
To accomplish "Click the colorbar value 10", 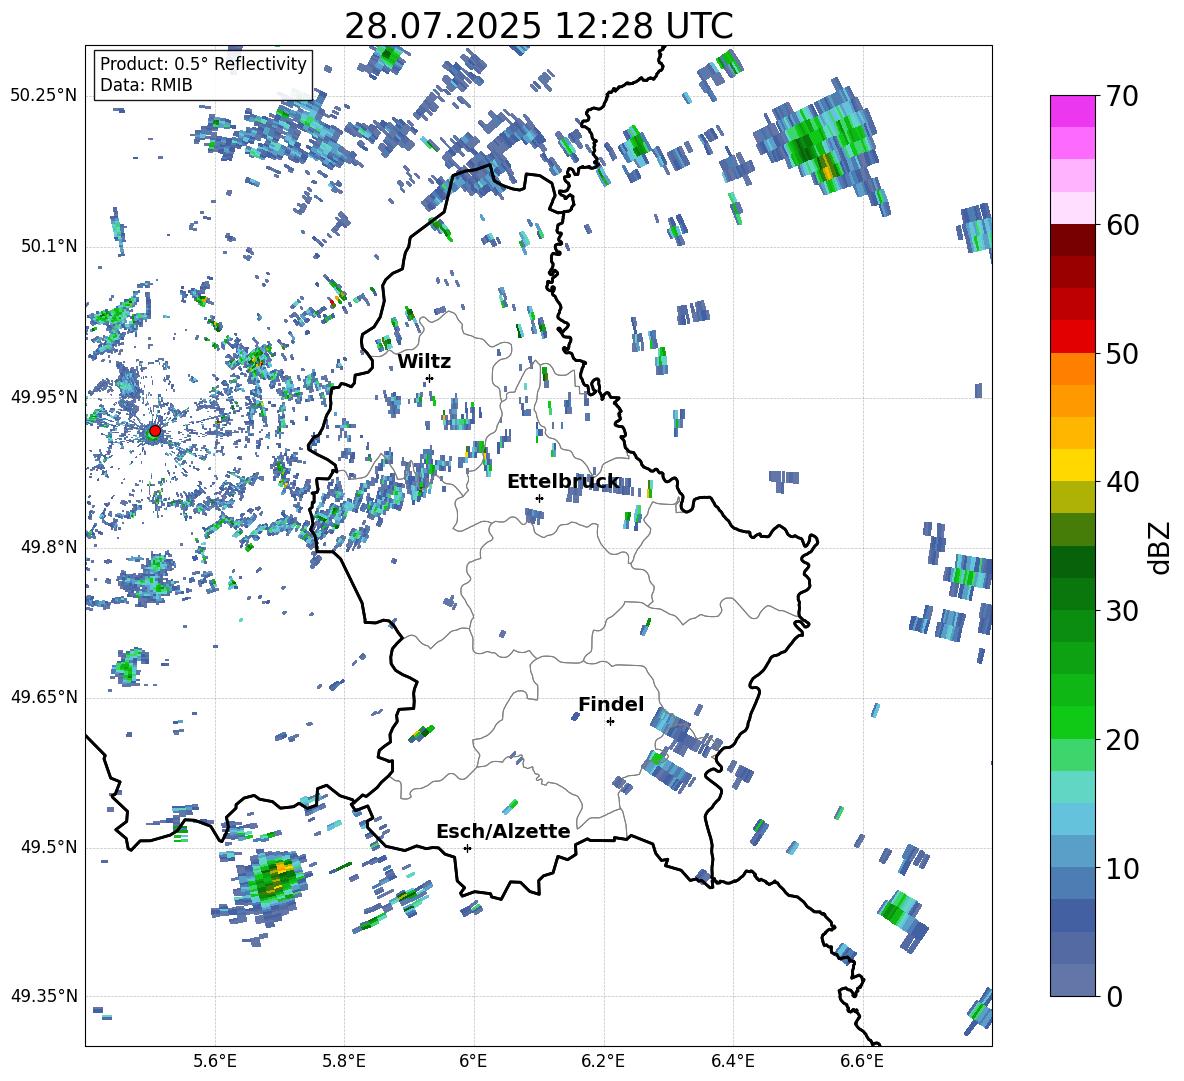I will pos(1122,868).
